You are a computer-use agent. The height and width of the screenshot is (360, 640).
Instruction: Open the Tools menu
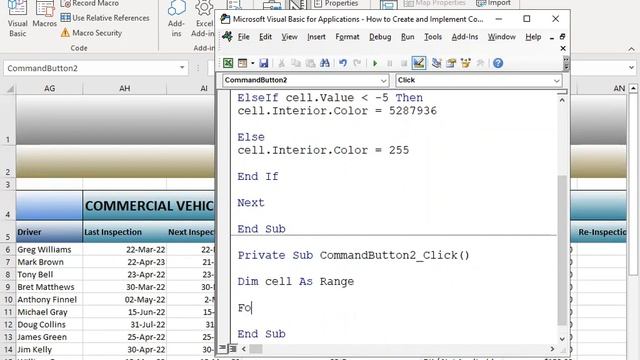pyautogui.click(x=433, y=37)
